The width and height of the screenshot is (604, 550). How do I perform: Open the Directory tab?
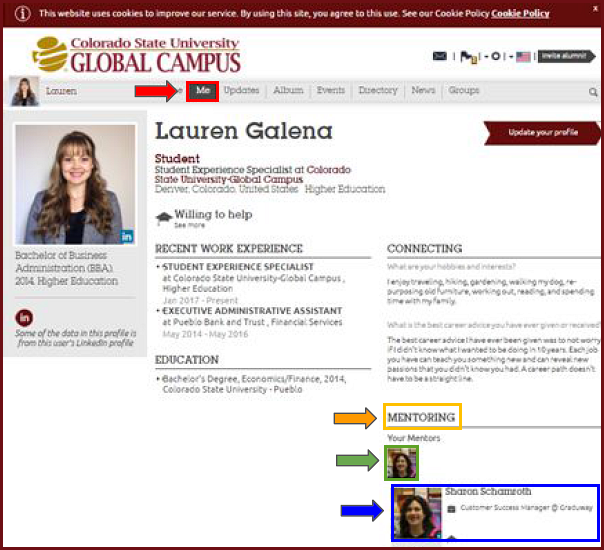click(378, 91)
